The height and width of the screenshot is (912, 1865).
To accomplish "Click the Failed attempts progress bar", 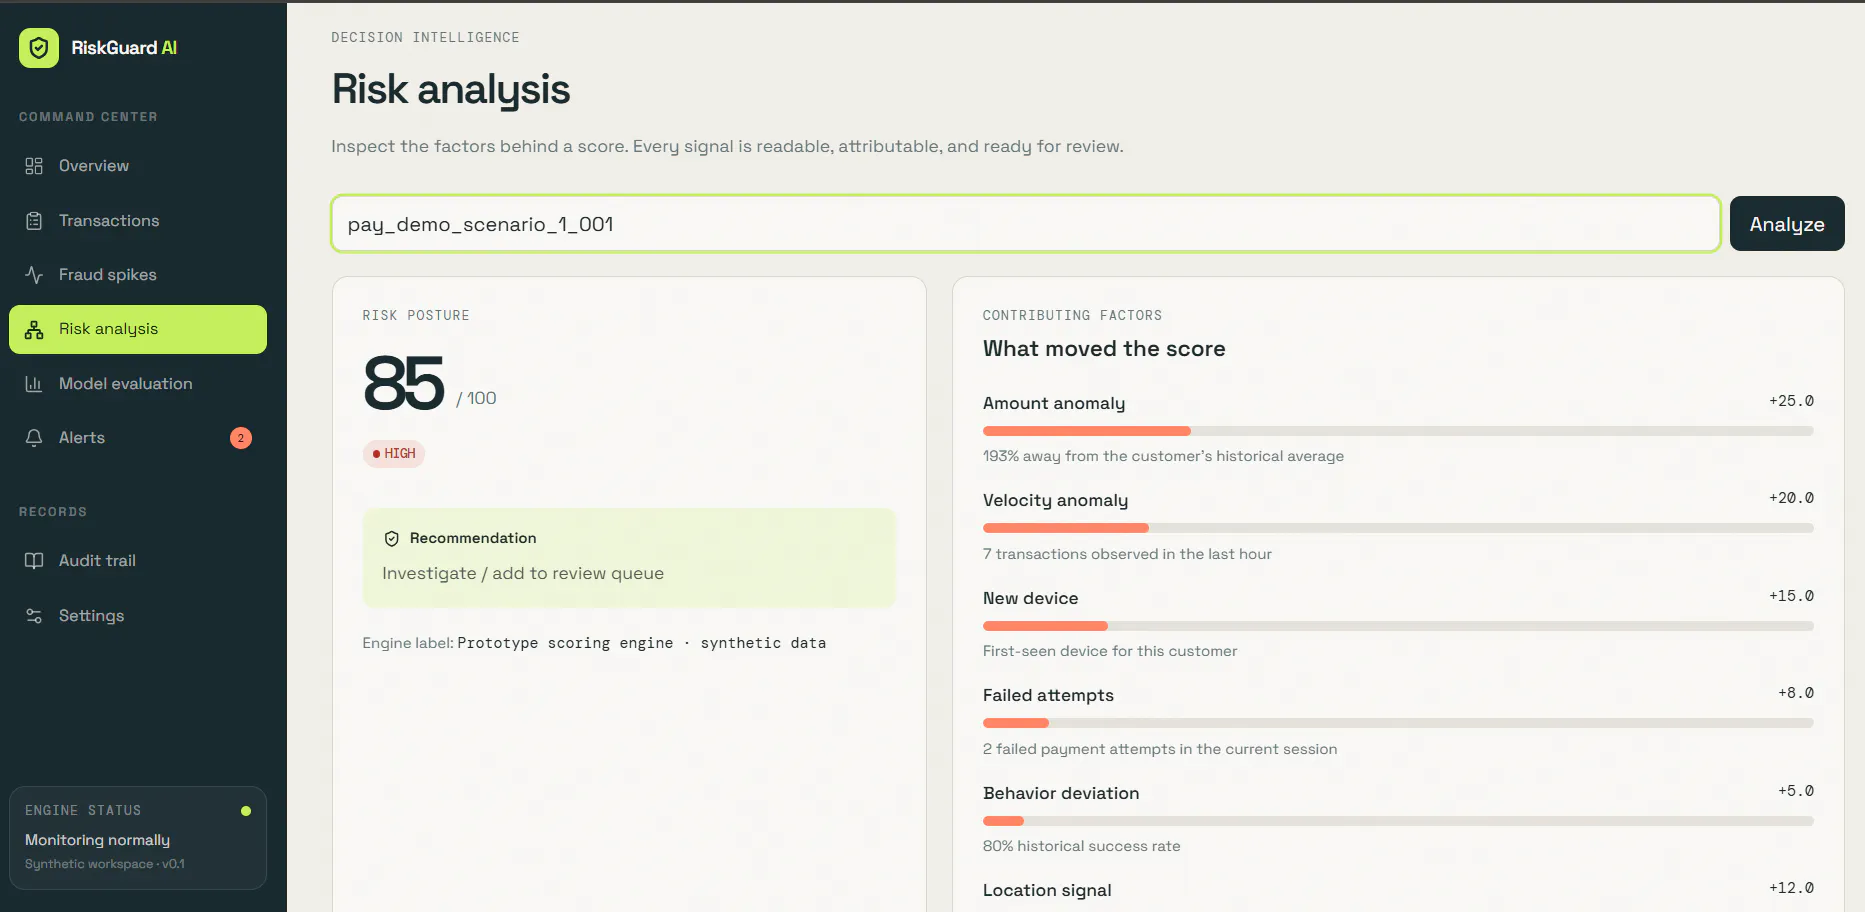I will coord(1398,723).
